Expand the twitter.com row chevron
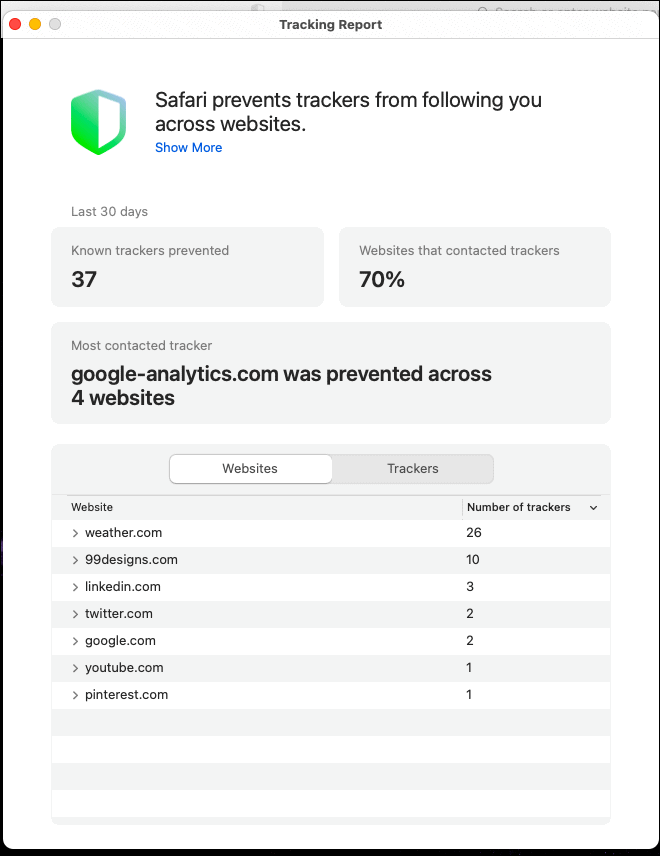660x856 pixels. pyautogui.click(x=75, y=614)
